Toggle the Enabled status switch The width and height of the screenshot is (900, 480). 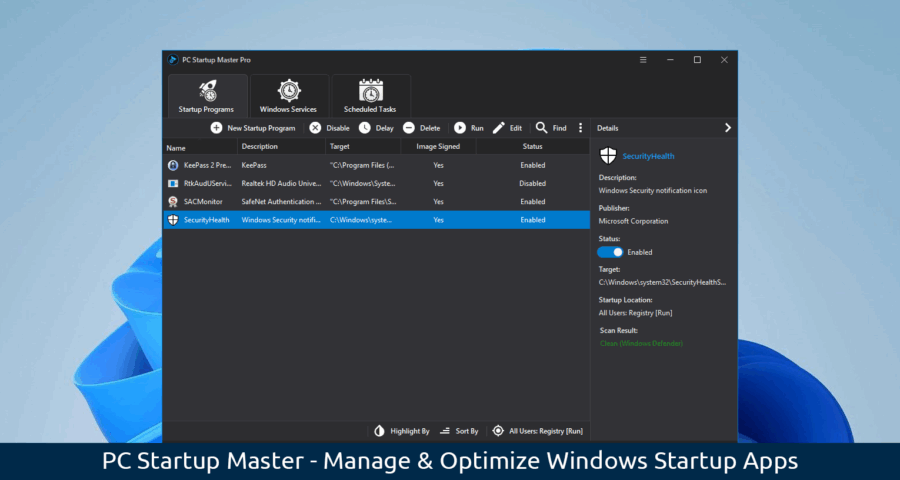(x=610, y=252)
